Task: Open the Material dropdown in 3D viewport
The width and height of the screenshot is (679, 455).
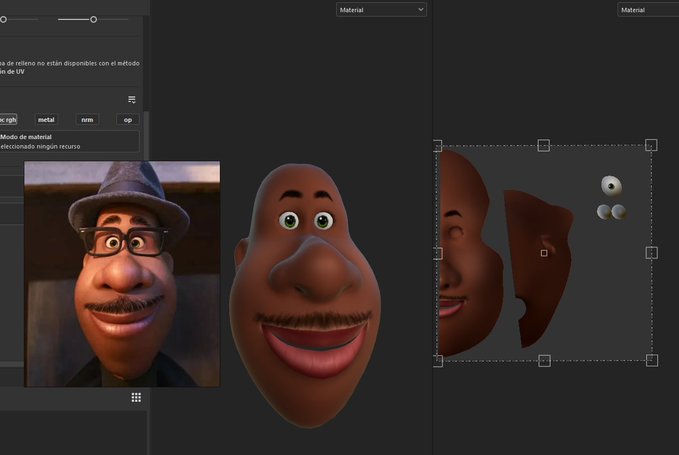Action: click(381, 10)
